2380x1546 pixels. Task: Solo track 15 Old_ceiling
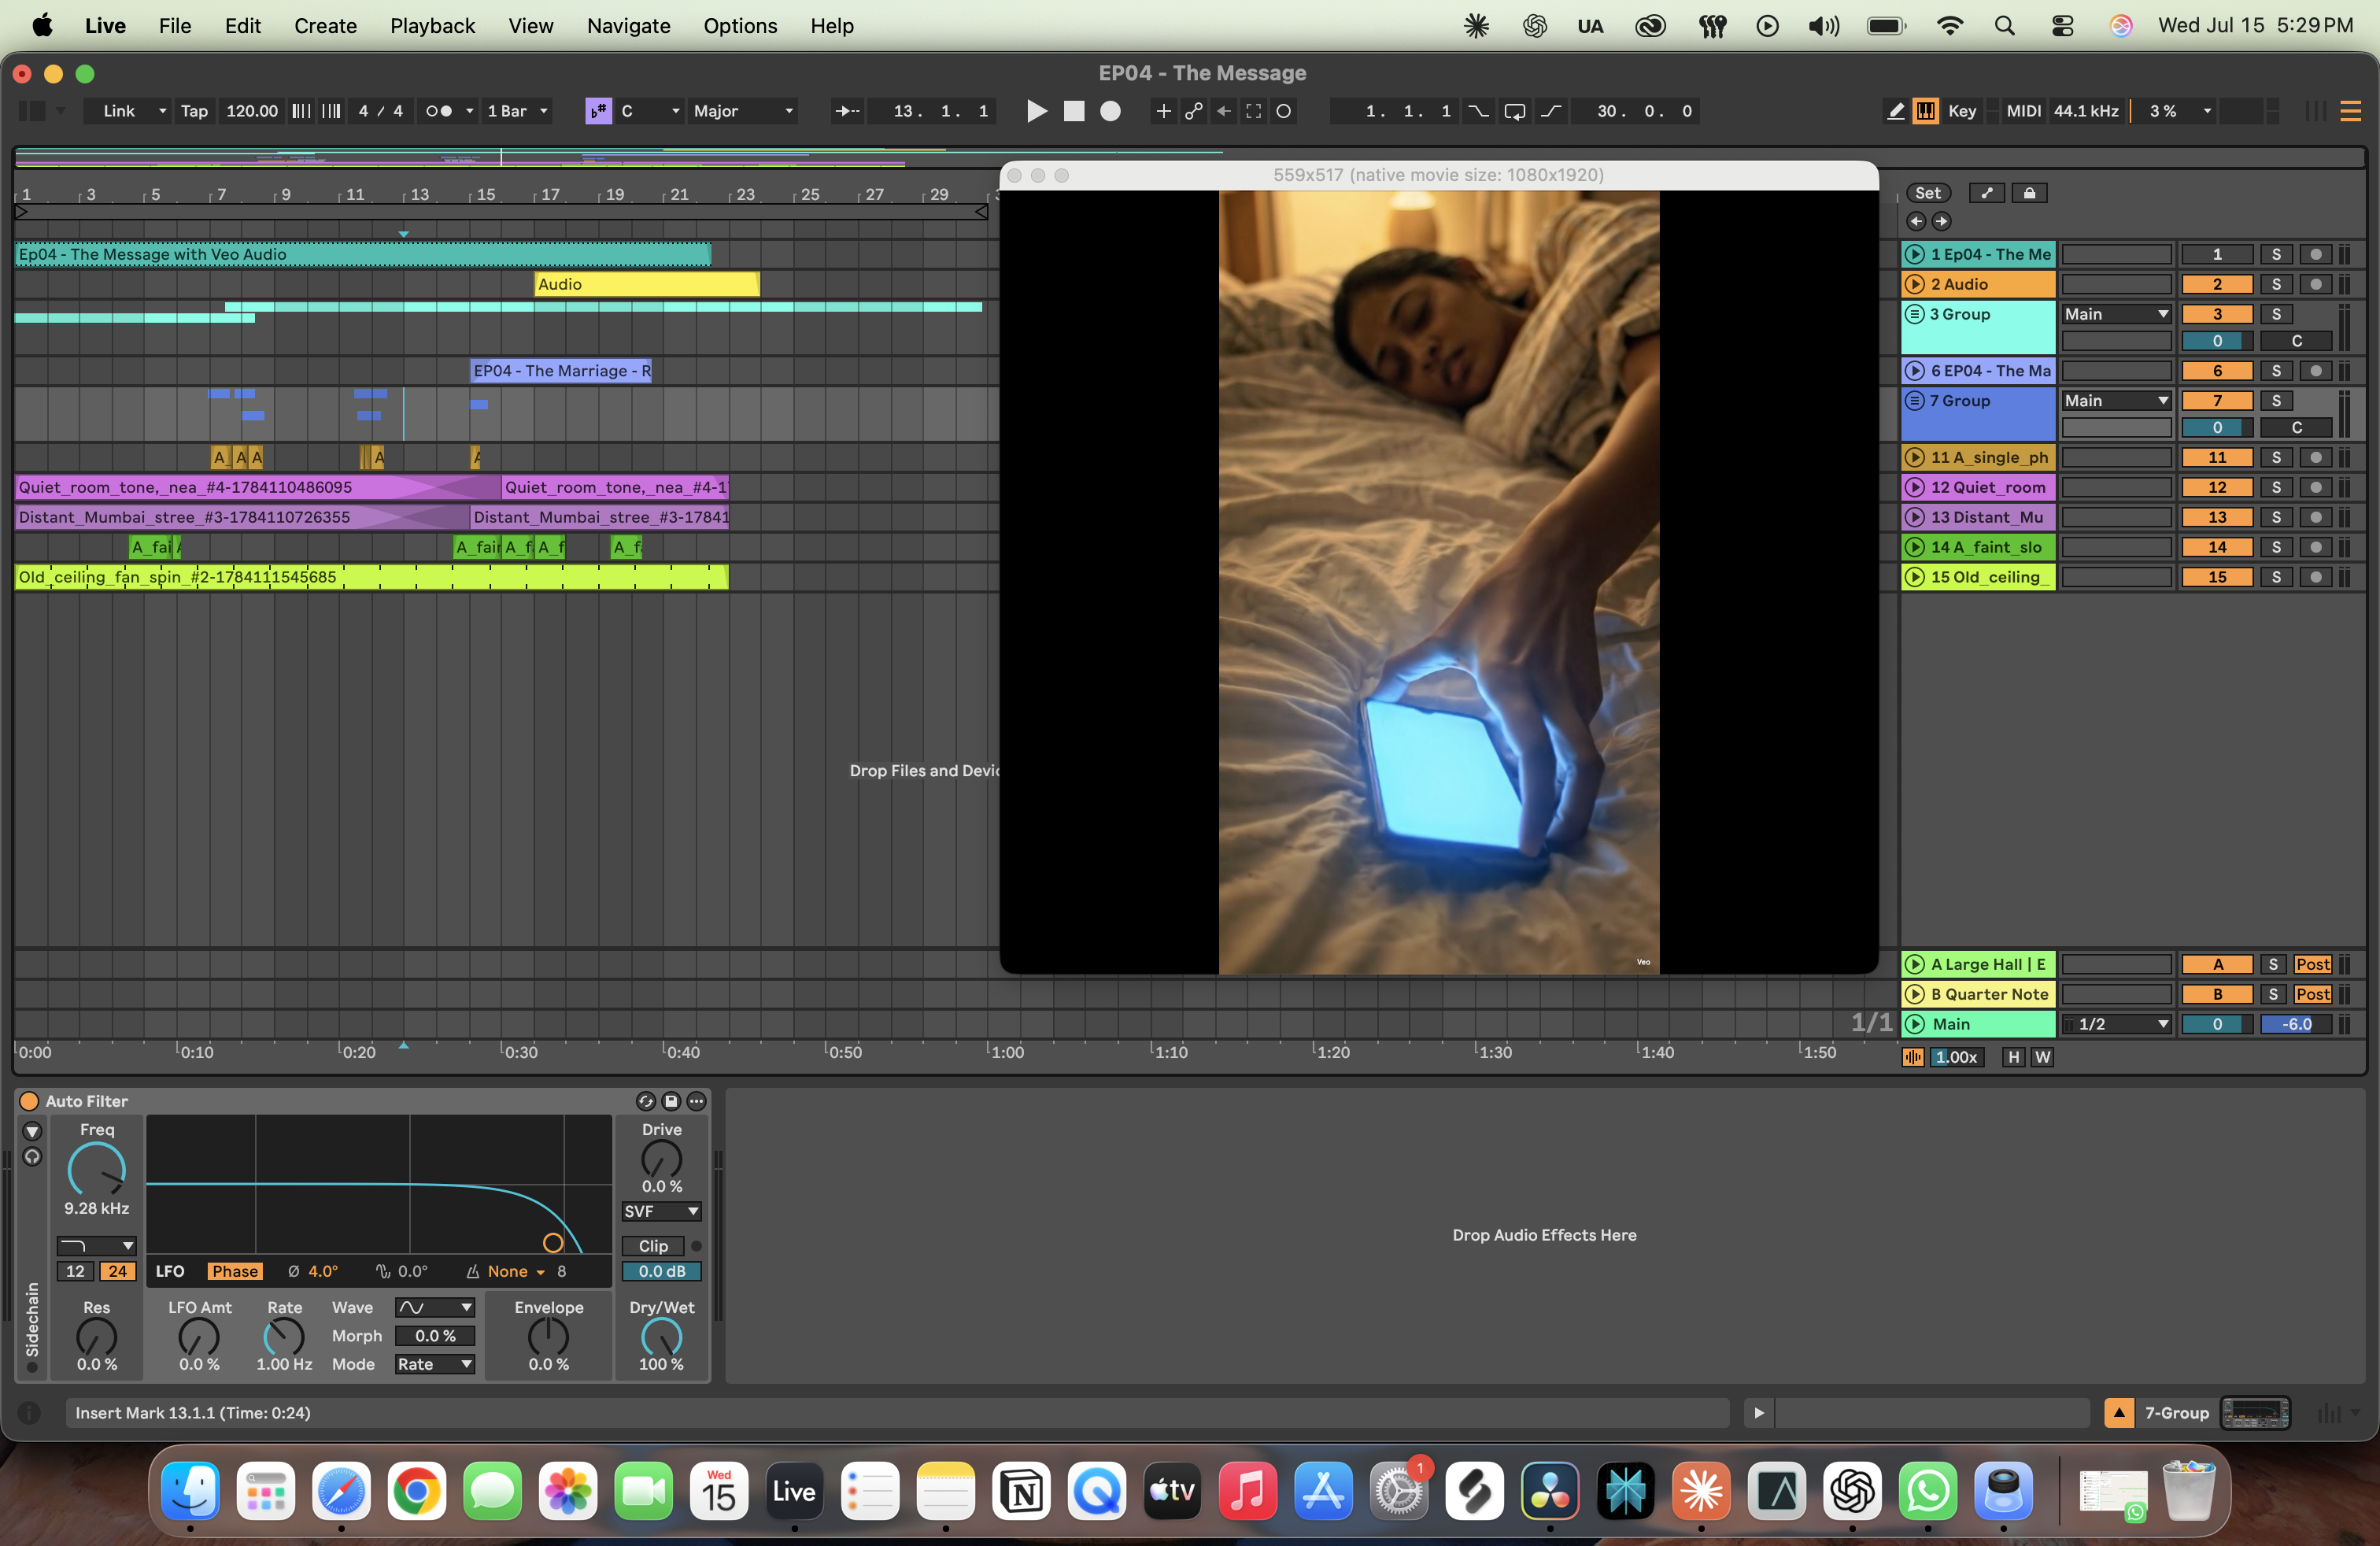click(2276, 577)
